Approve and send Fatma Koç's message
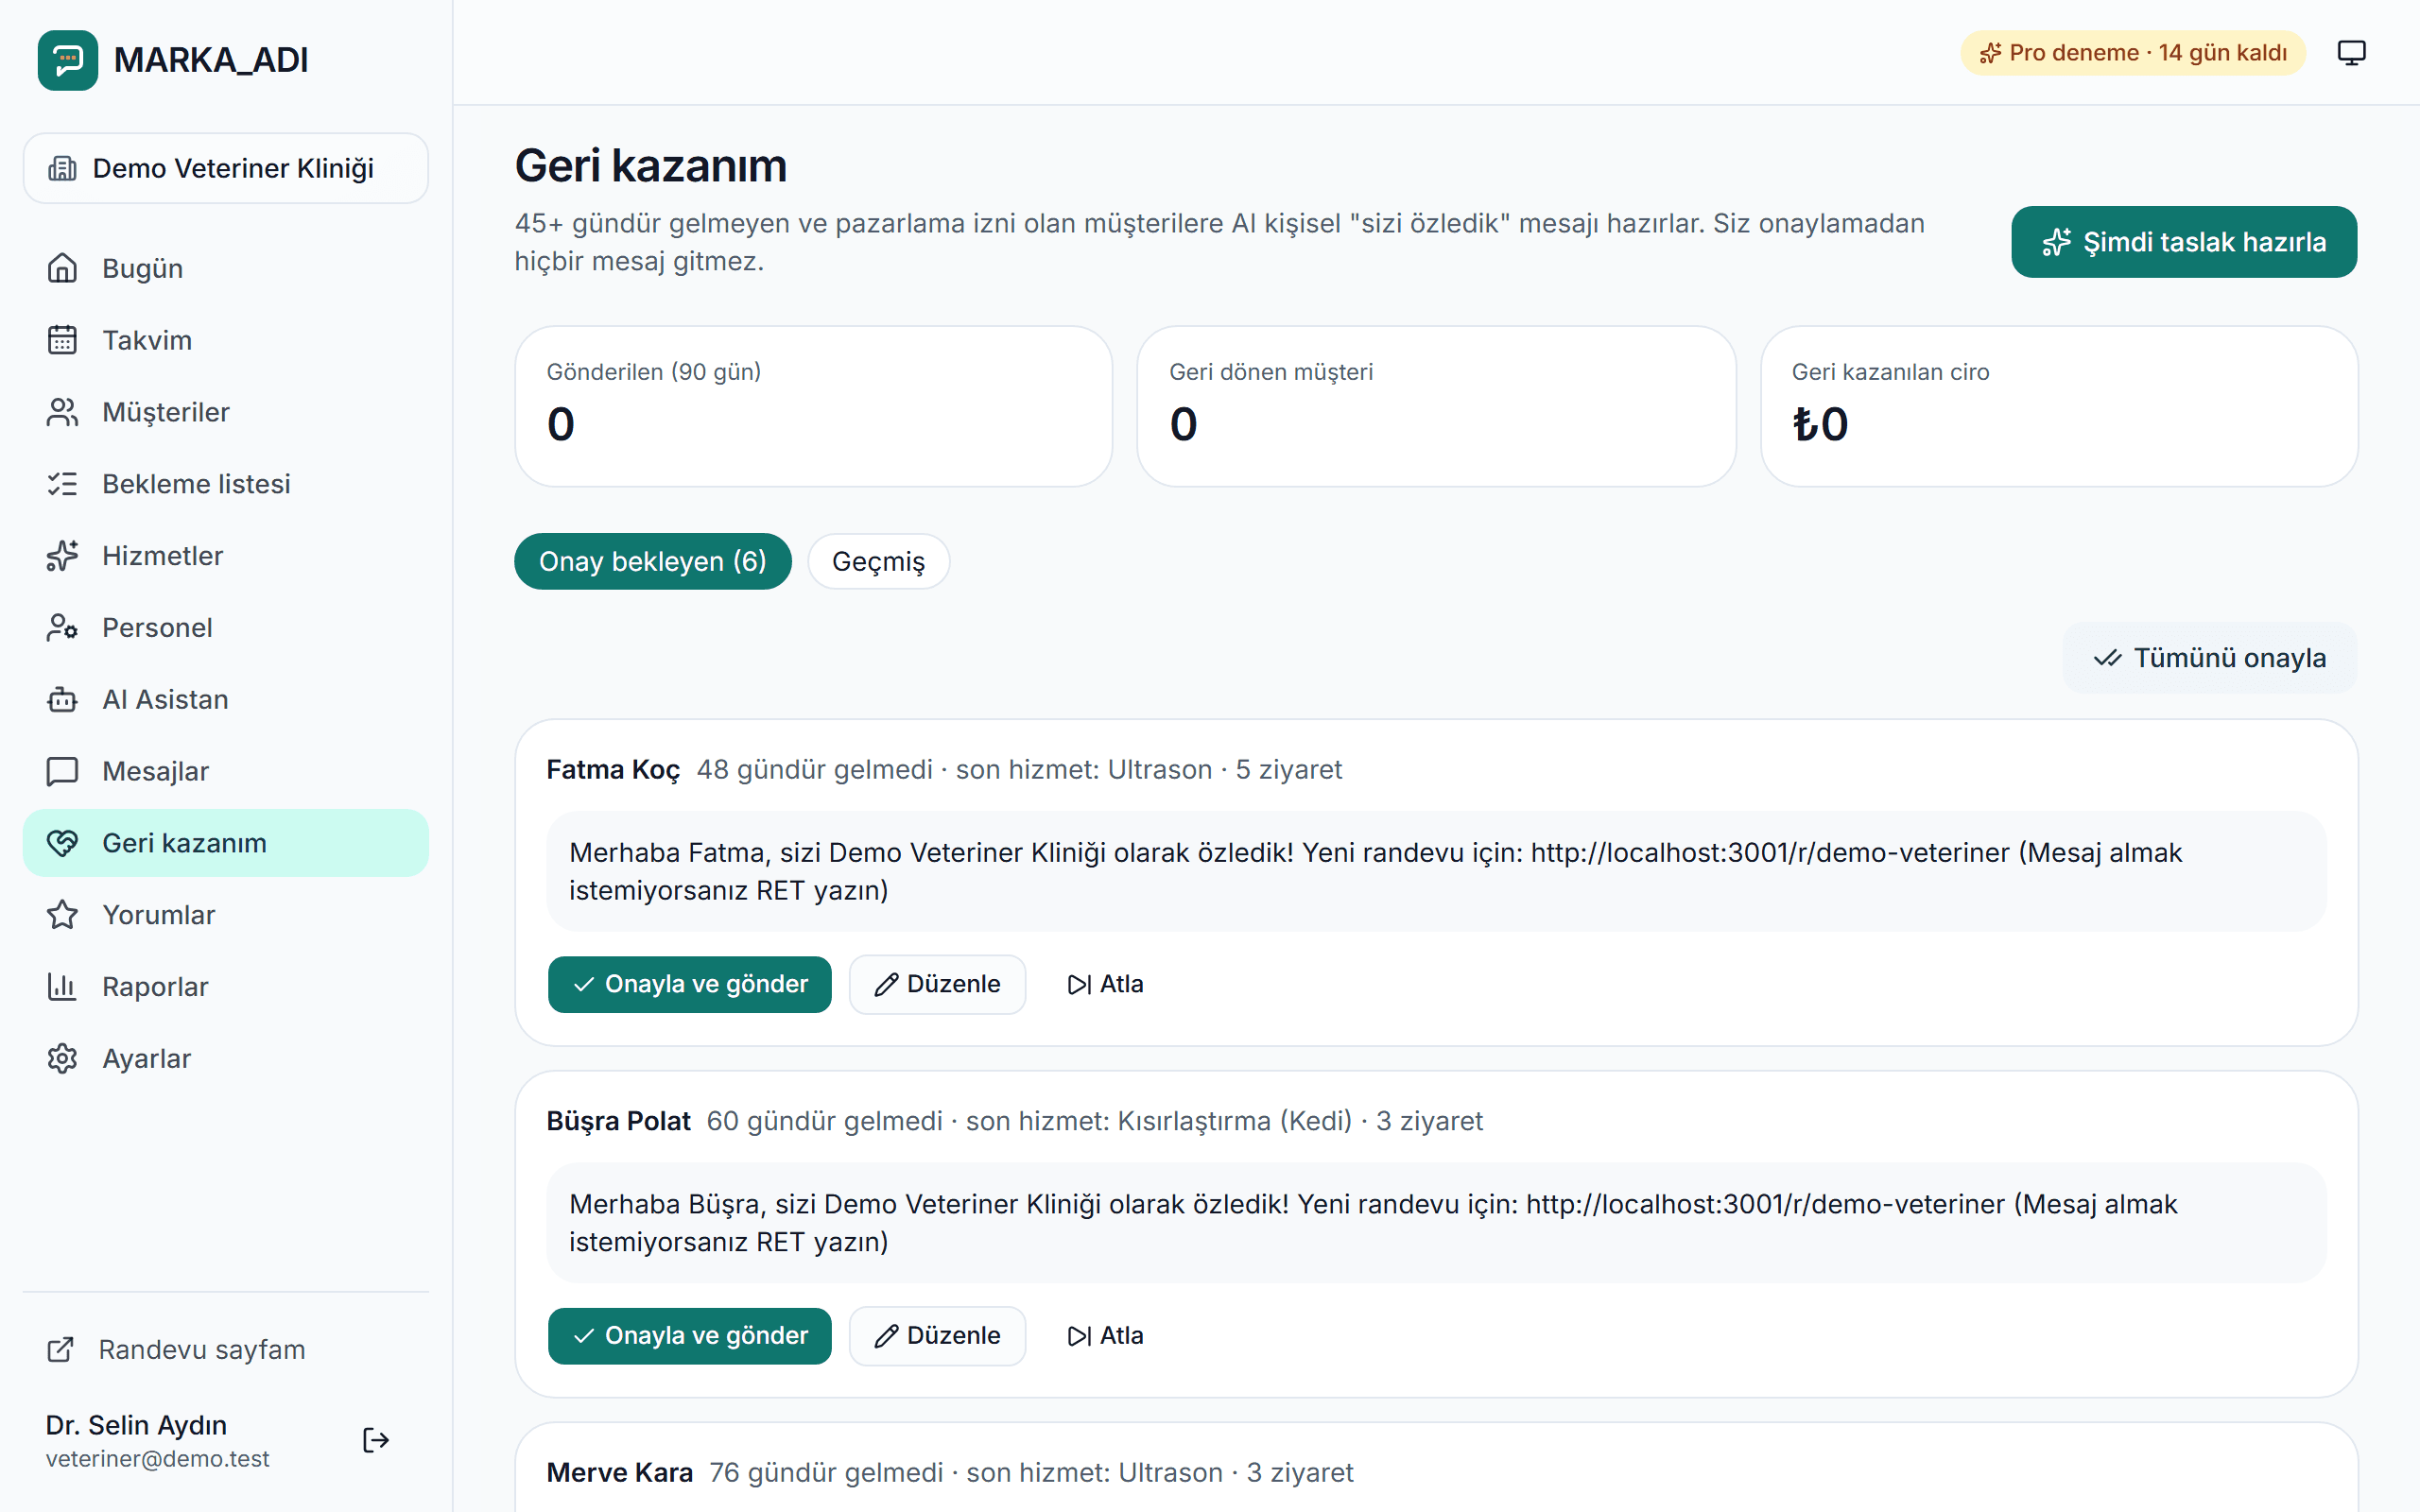The height and width of the screenshot is (1512, 2420). coord(689,984)
